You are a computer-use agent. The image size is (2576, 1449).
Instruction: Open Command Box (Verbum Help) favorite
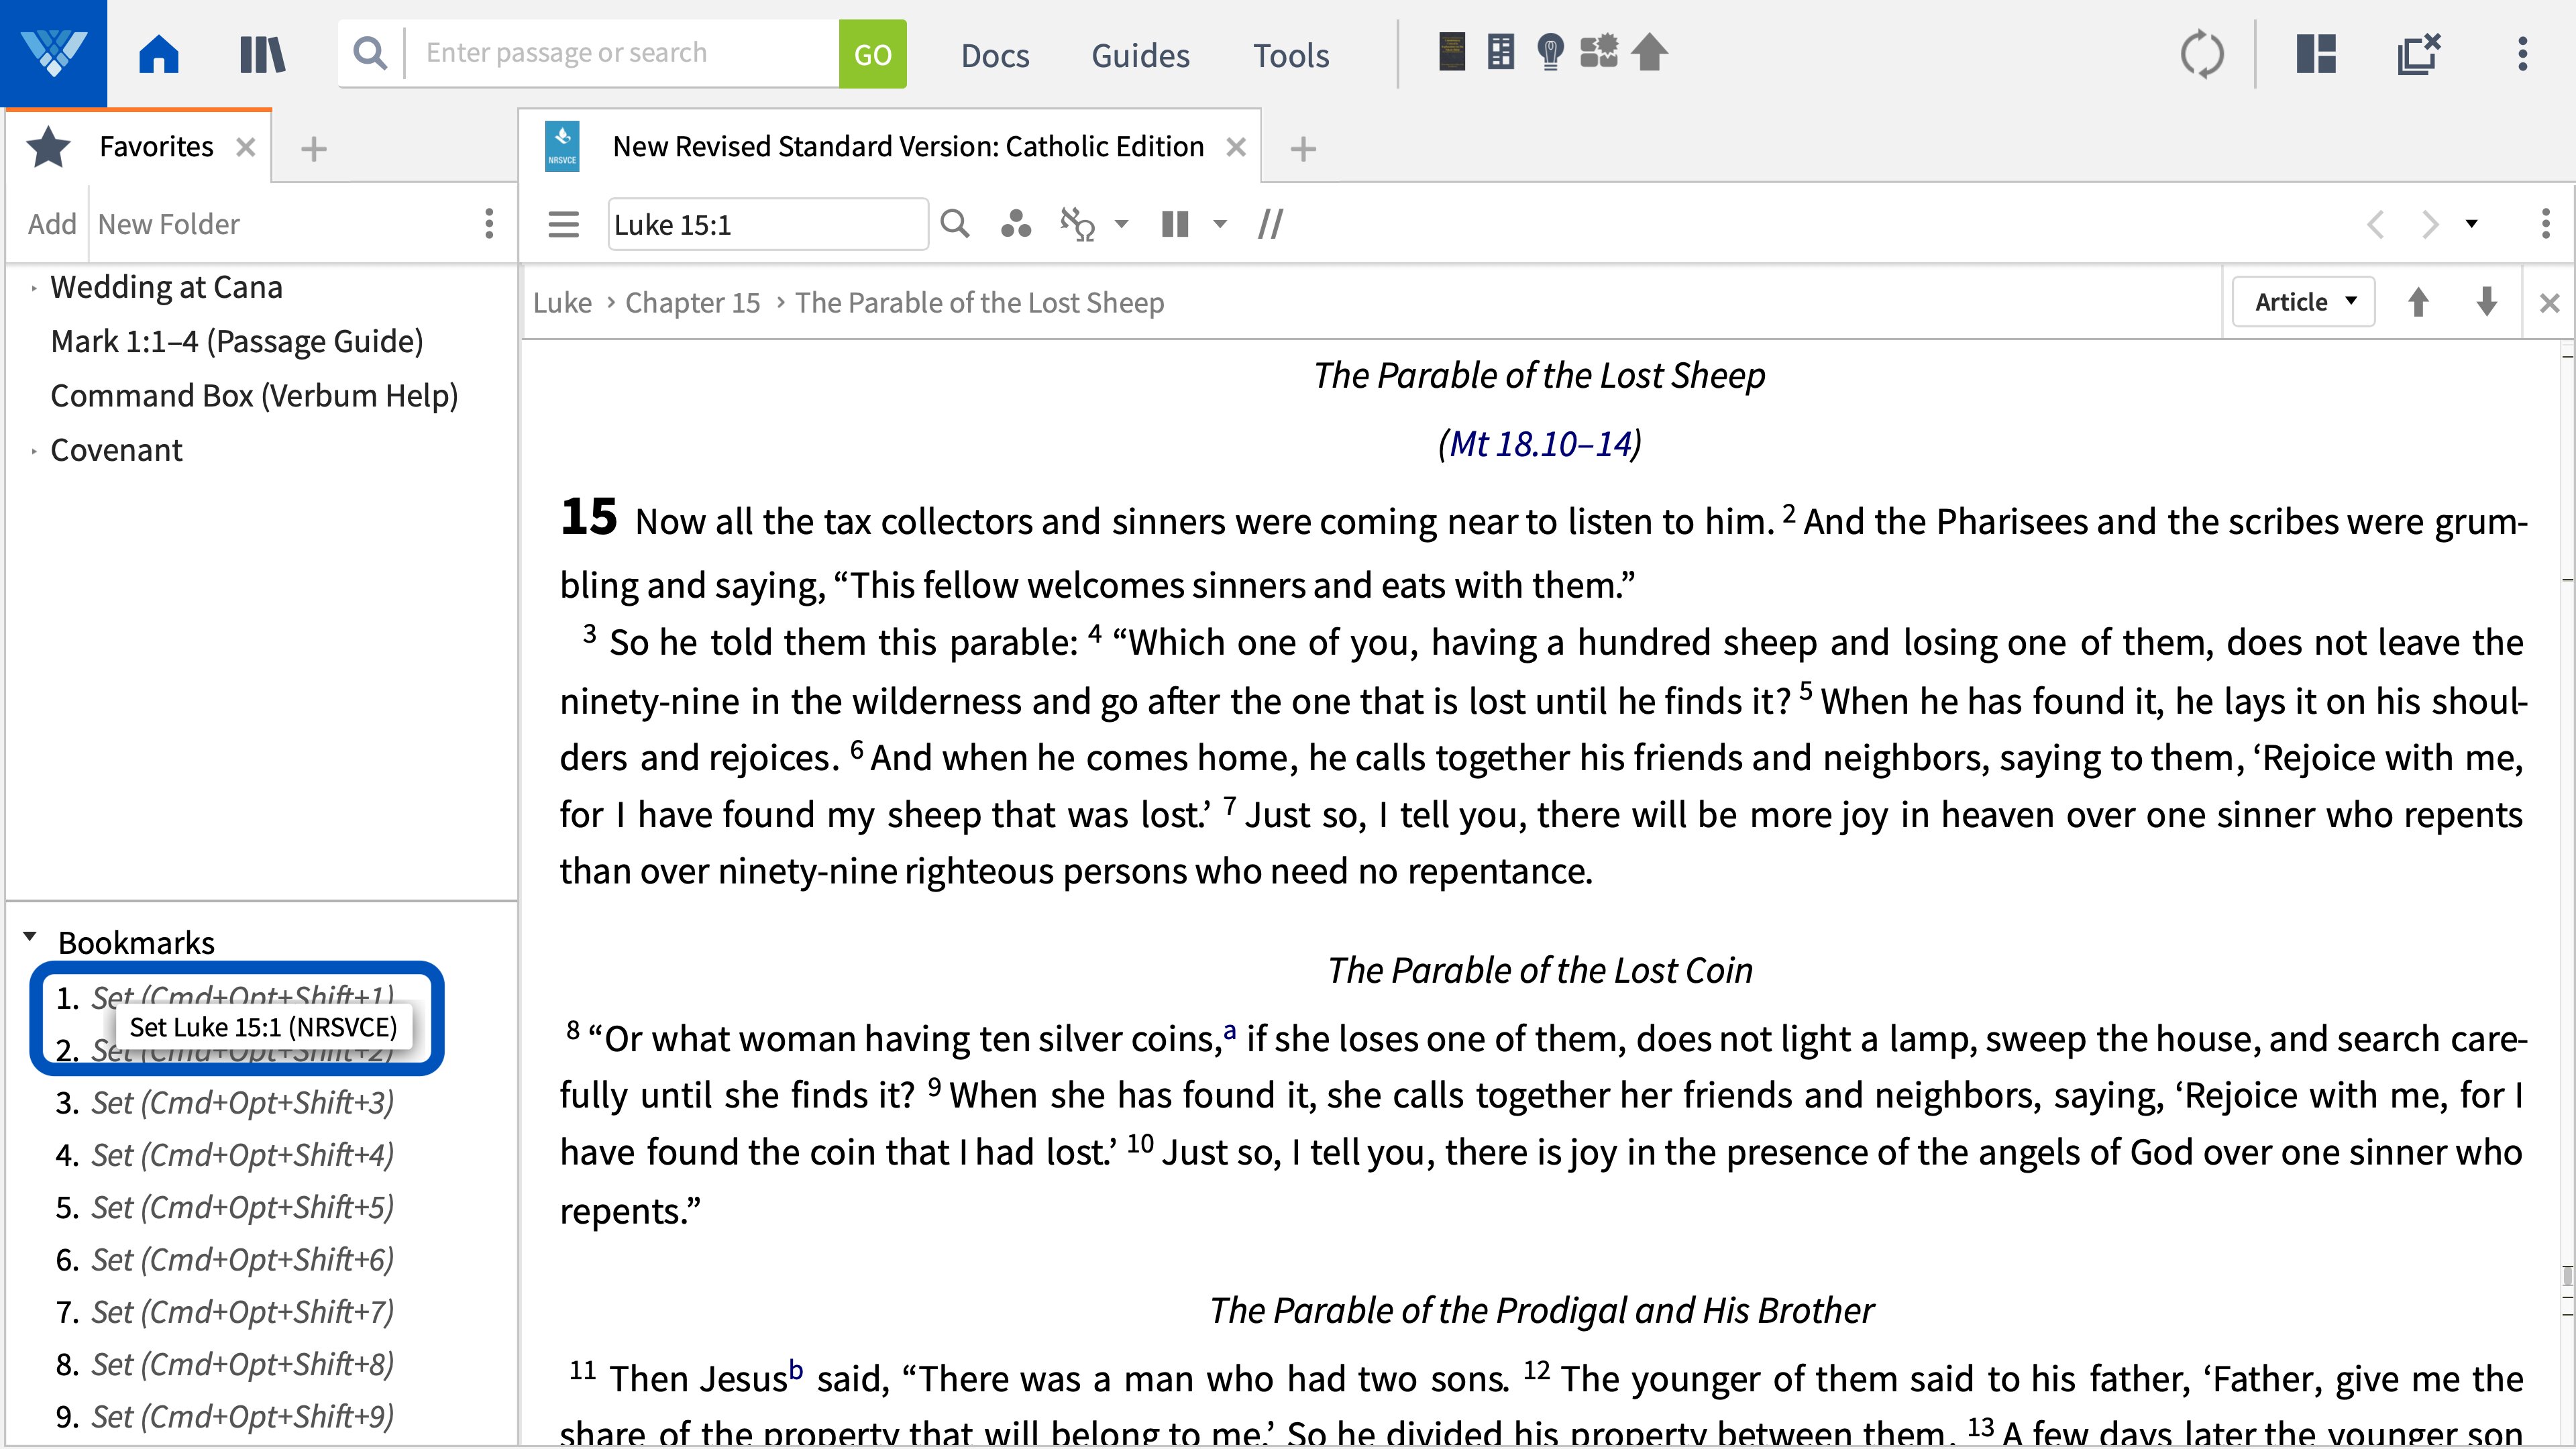coord(254,396)
